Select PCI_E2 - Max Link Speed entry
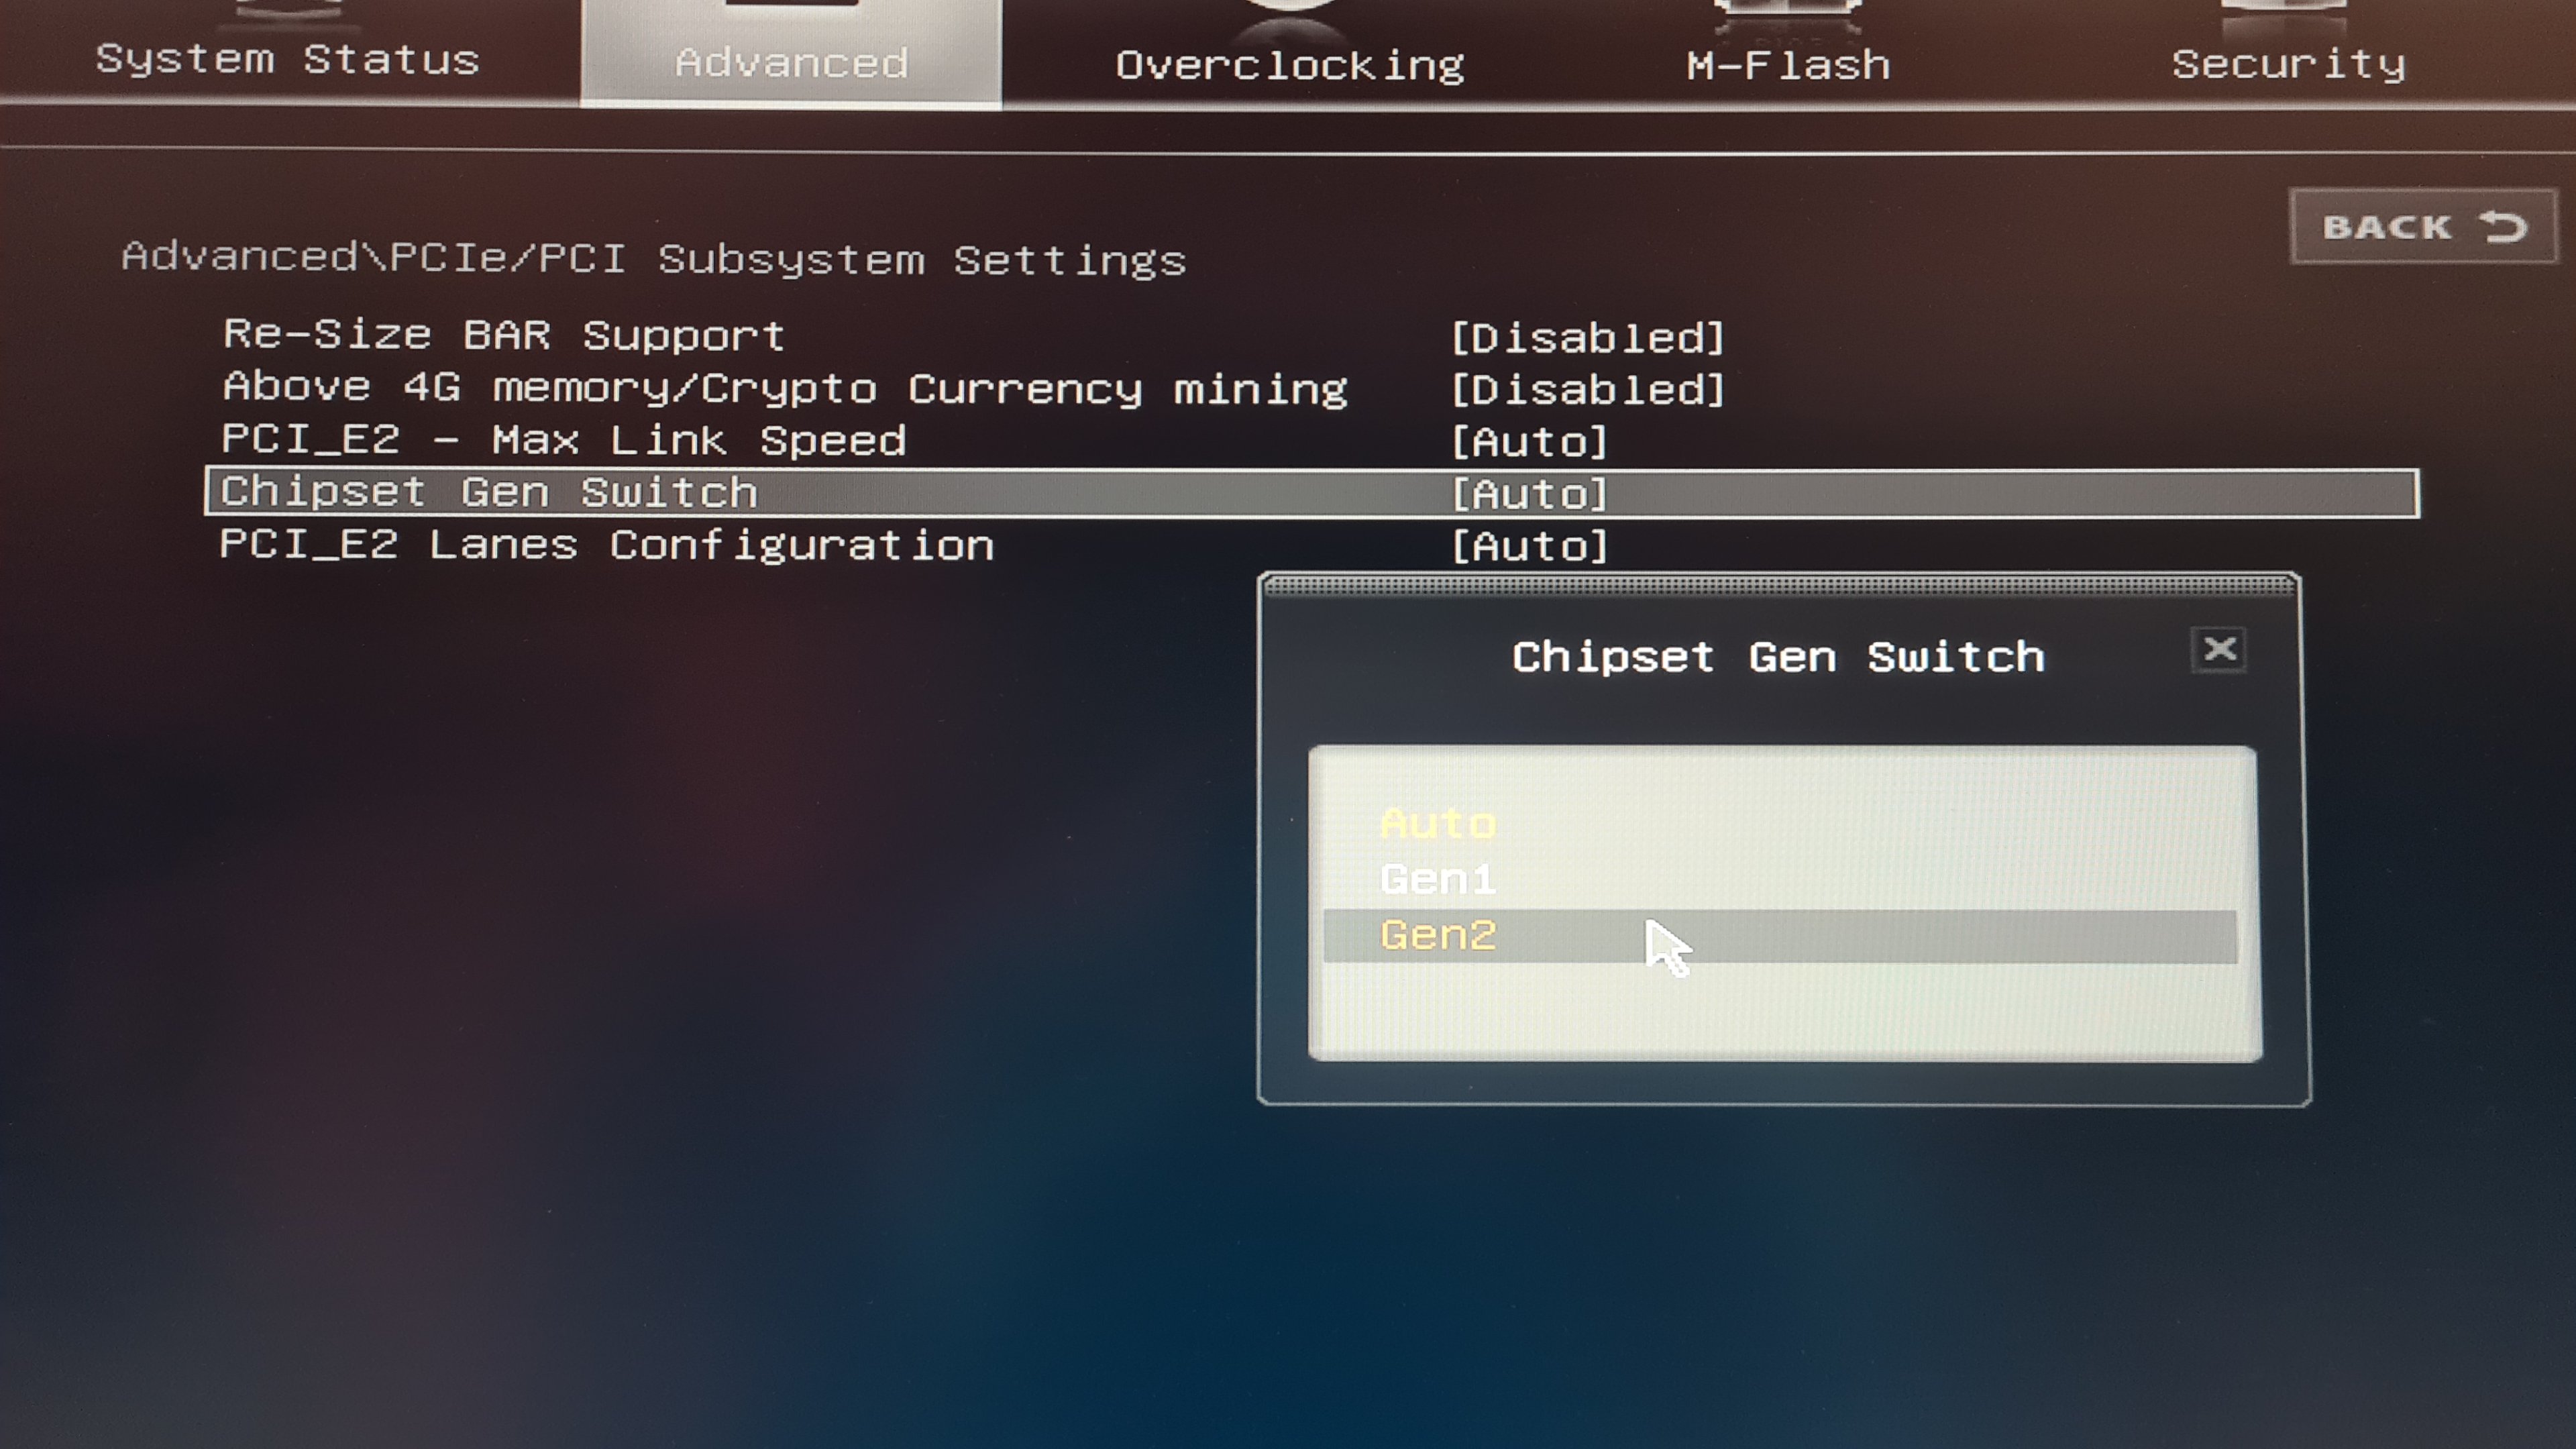This screenshot has width=2576, height=1449. click(564, 441)
